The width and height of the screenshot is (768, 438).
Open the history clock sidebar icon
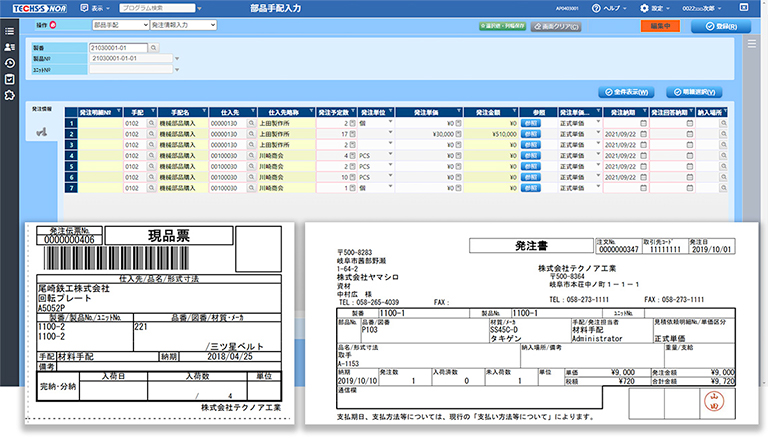(10, 62)
